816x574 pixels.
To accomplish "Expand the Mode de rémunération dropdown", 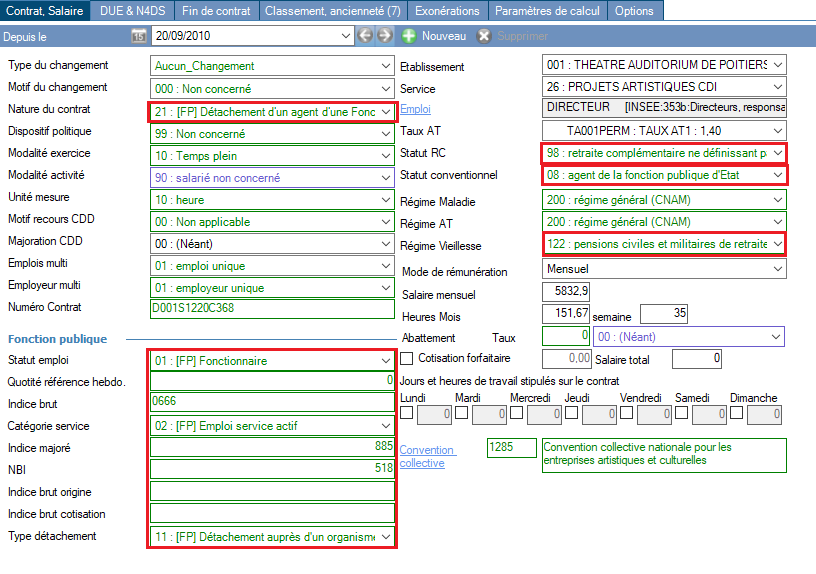I will [777, 269].
